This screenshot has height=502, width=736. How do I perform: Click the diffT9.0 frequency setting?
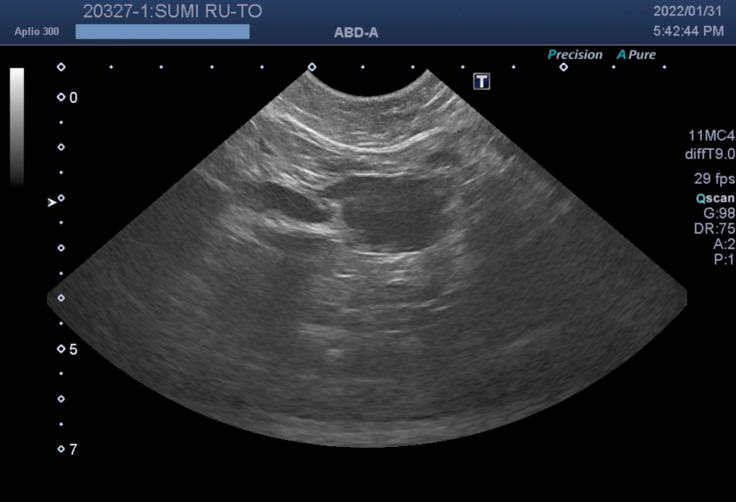pyautogui.click(x=706, y=152)
